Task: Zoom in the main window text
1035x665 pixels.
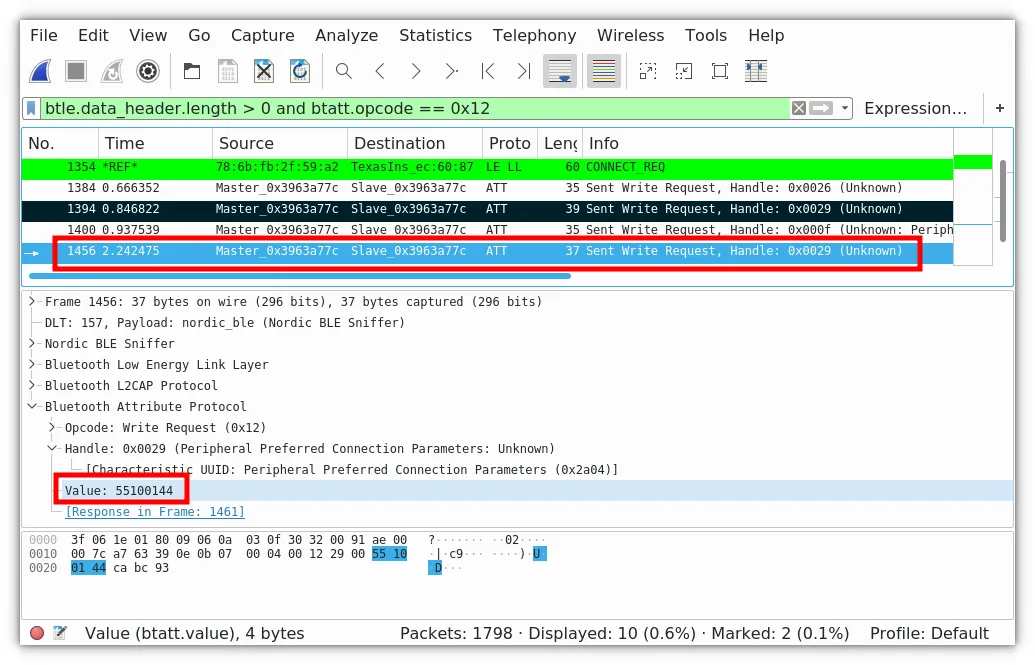Action: click(x=648, y=71)
